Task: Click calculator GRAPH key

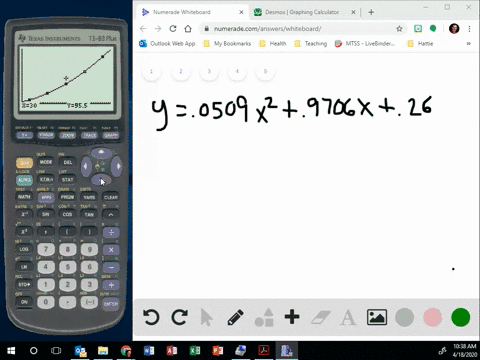Action: click(x=111, y=135)
